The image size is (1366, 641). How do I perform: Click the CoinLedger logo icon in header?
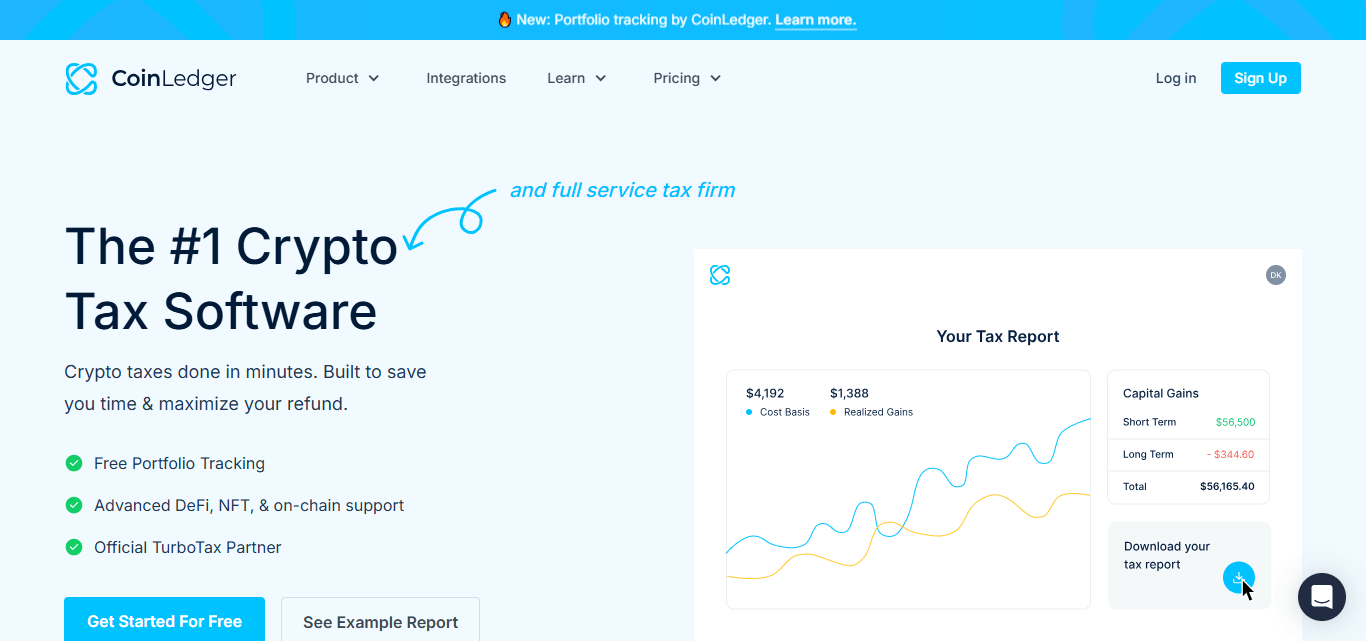(x=81, y=79)
